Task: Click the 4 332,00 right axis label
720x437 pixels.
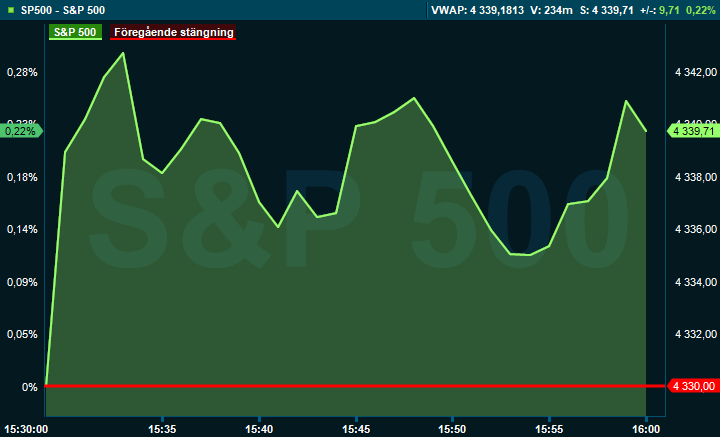Action: coord(696,334)
